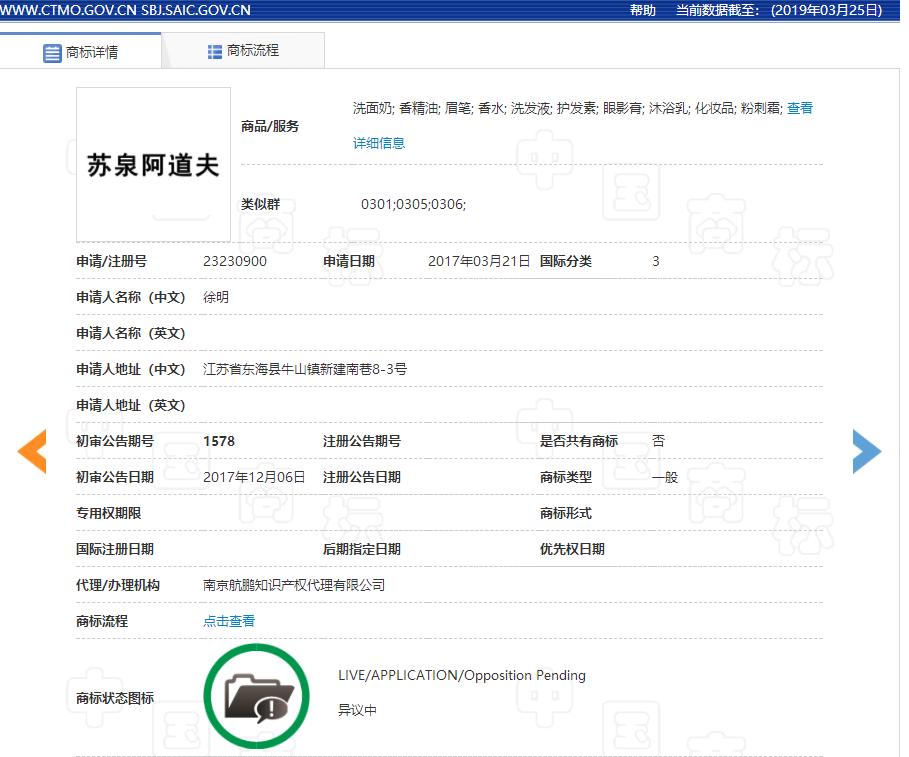Click the 类似群 label
This screenshot has width=909, height=757.
(x=261, y=204)
